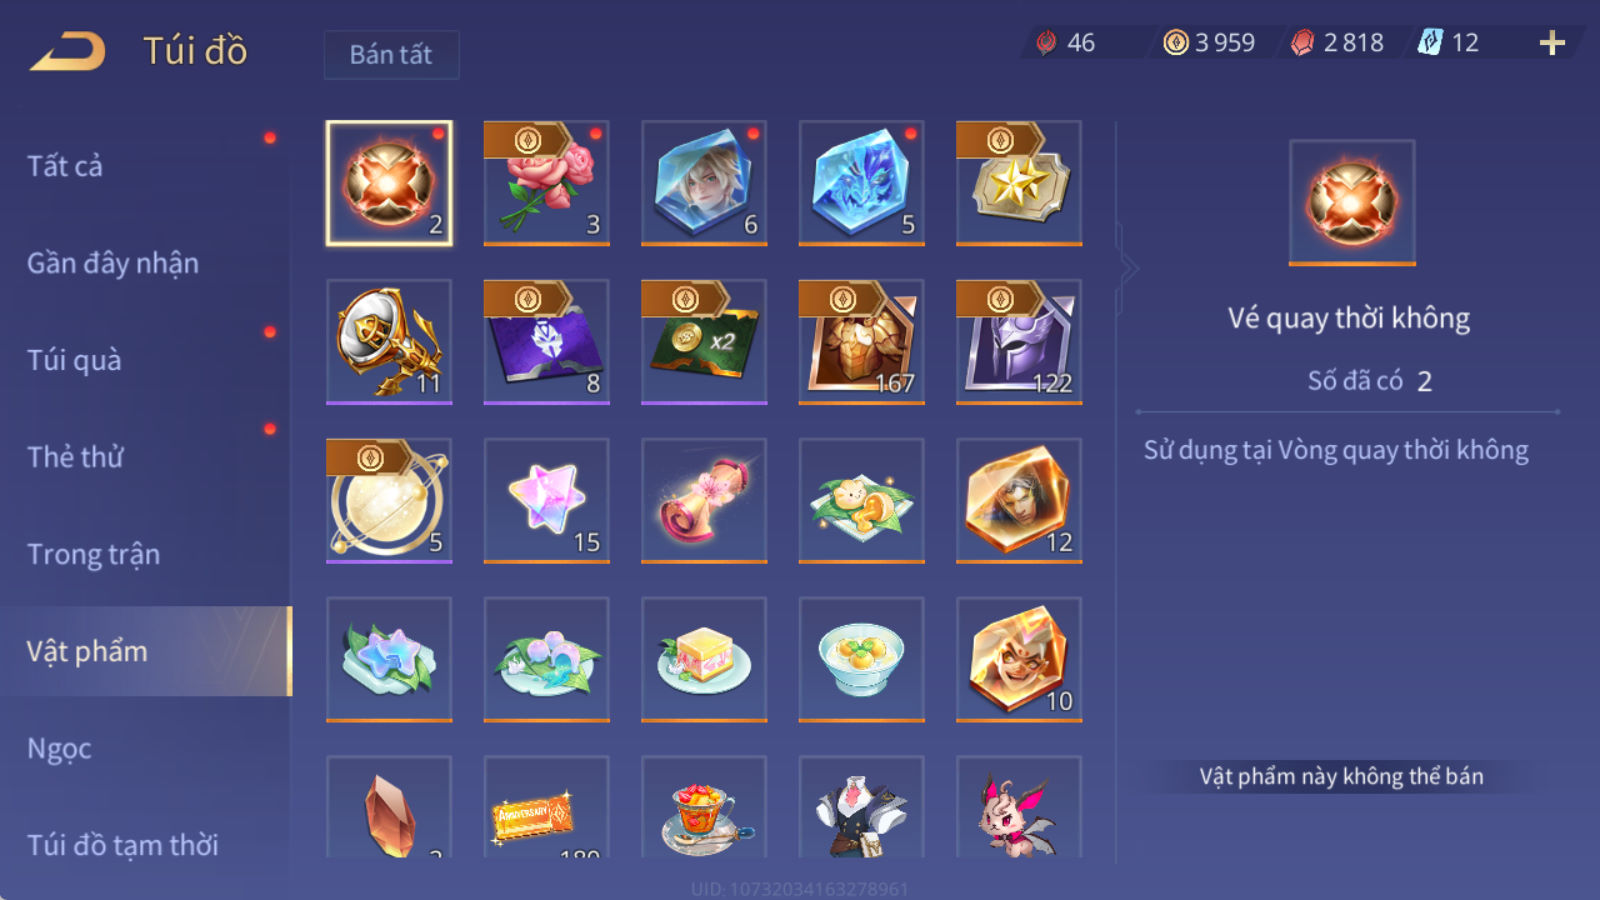Select the blue hero crystal with 6

(x=704, y=183)
